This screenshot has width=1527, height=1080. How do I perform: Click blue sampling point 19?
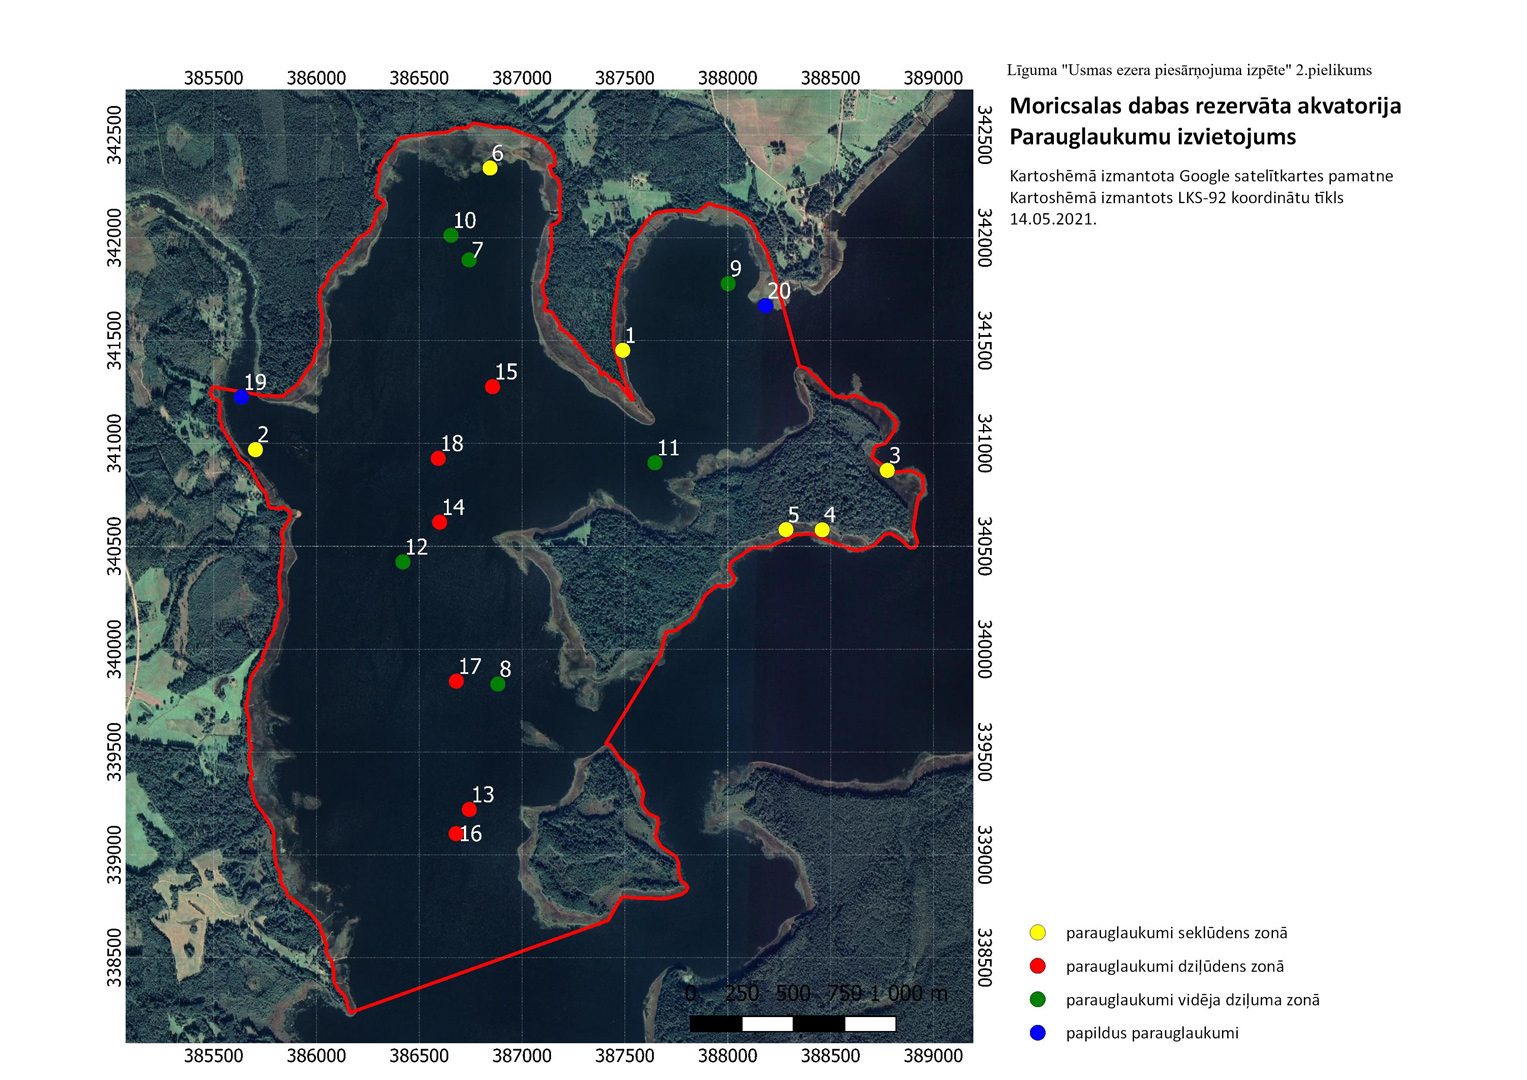pyautogui.click(x=241, y=397)
